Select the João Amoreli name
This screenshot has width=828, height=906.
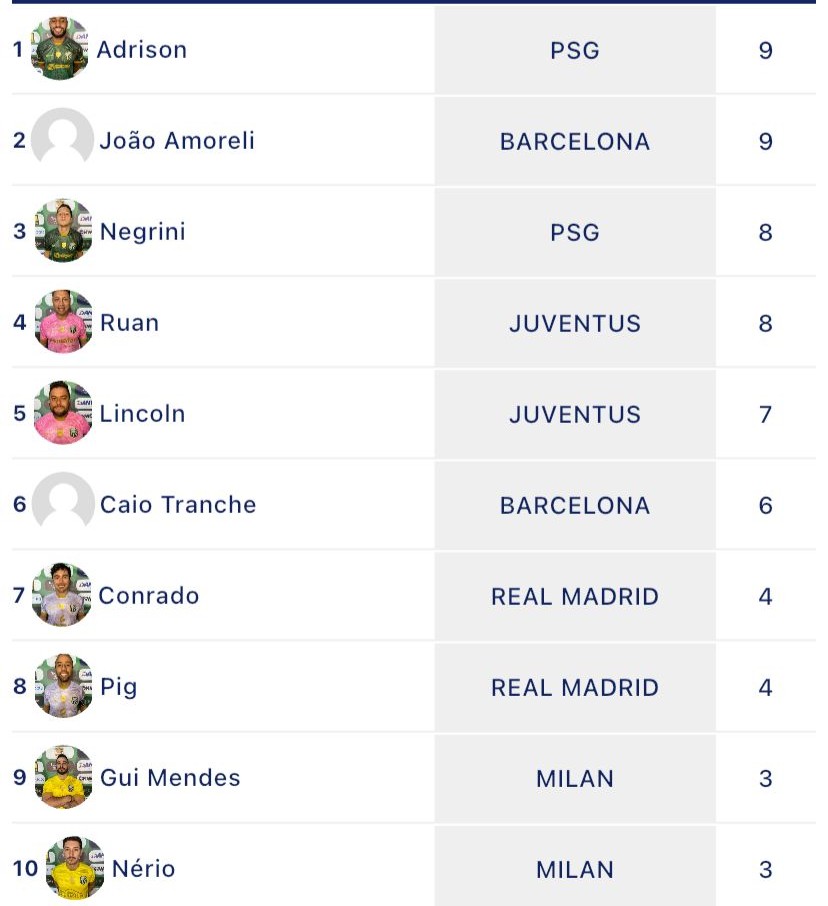[177, 140]
